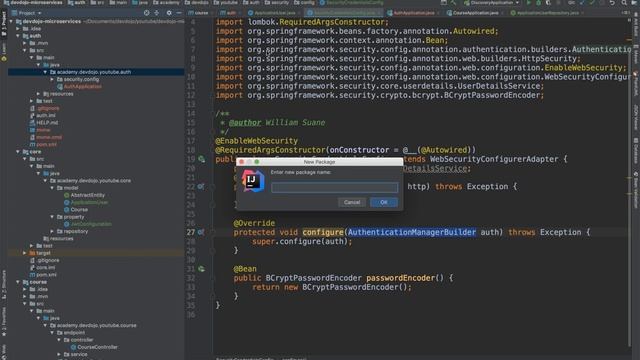Collapse the academy.devdojo.youtube.auth package
Viewport: 640px width, 360px height.
(x=45, y=72)
